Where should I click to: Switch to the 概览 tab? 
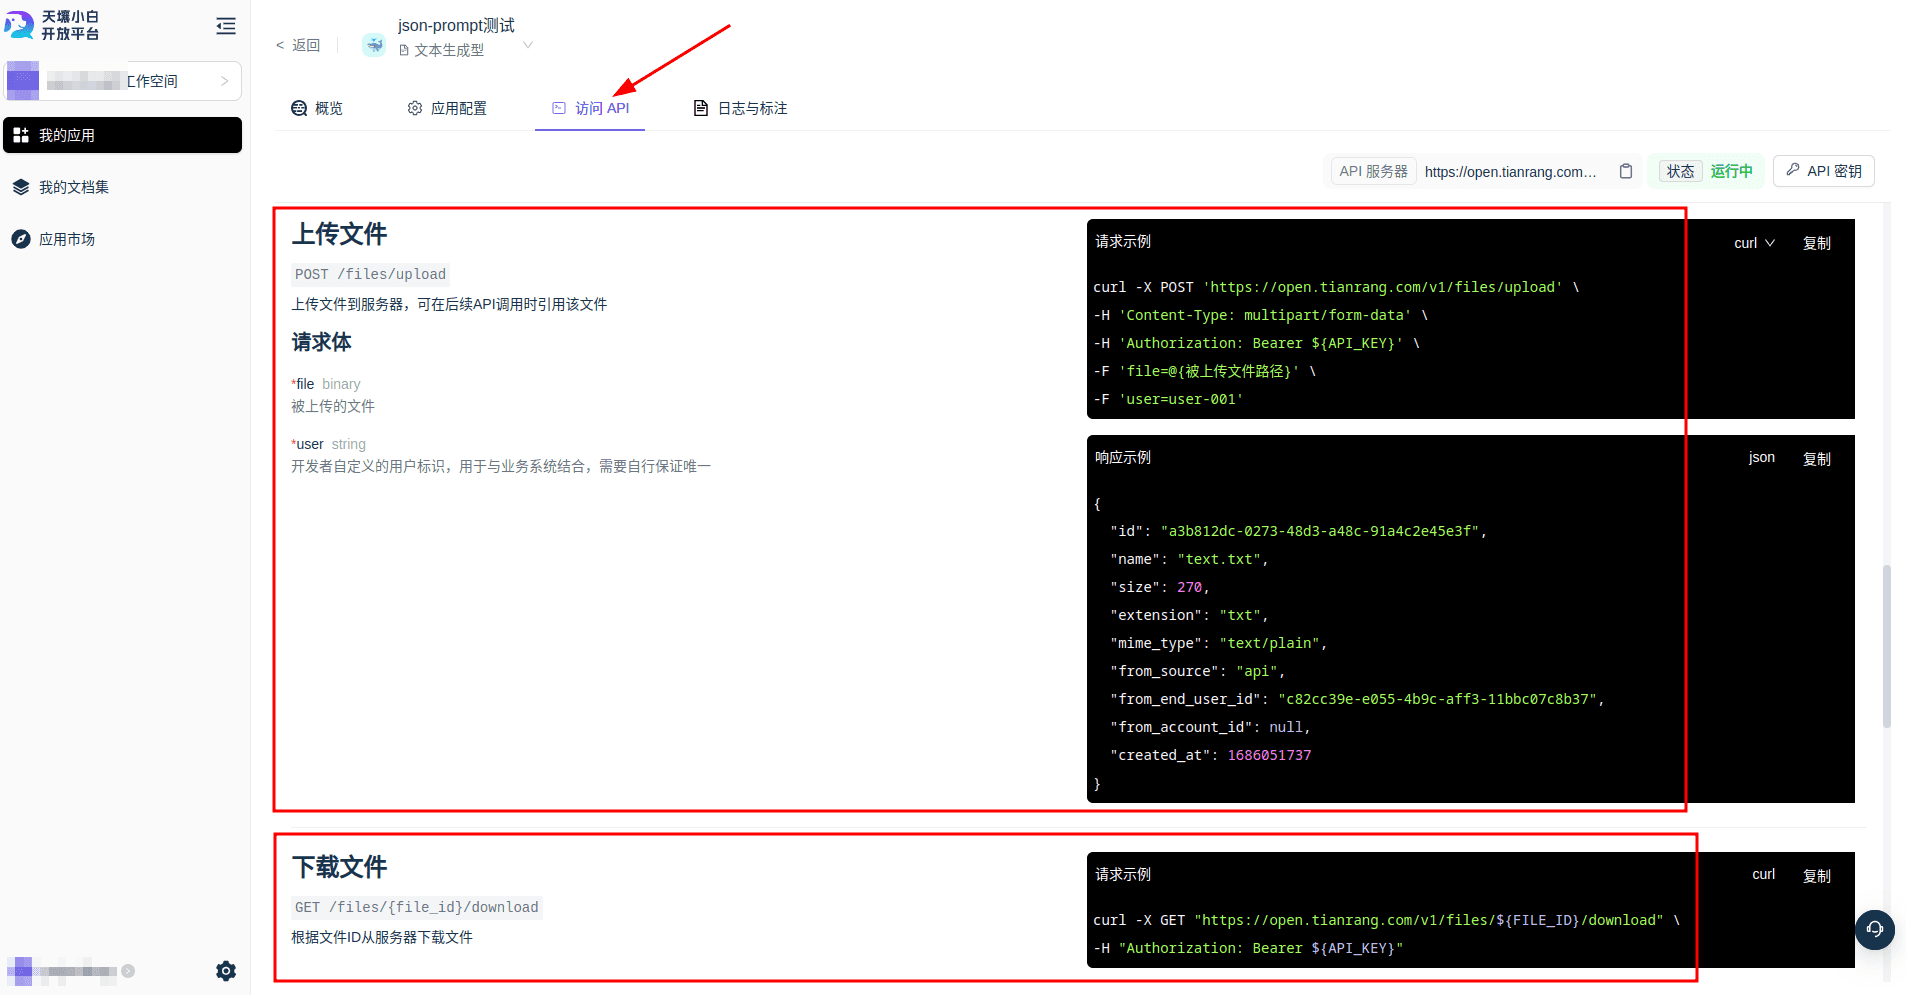point(317,108)
